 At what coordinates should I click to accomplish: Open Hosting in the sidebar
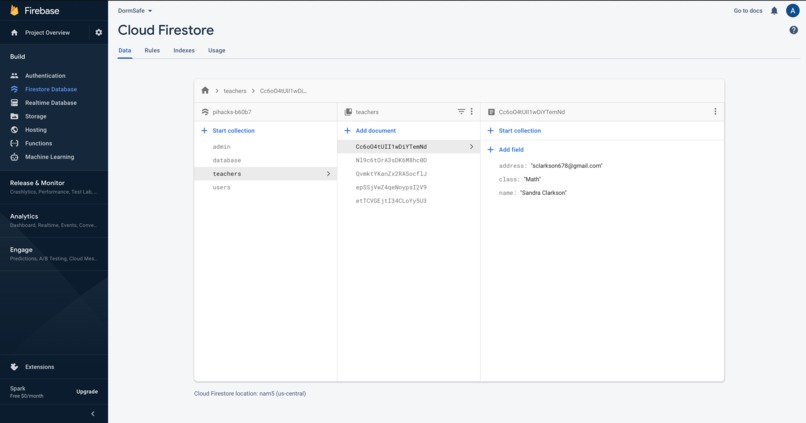(x=35, y=130)
